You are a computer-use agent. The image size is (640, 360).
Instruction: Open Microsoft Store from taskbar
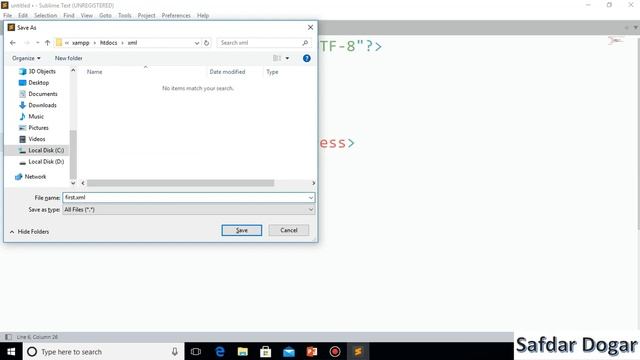[266, 351]
